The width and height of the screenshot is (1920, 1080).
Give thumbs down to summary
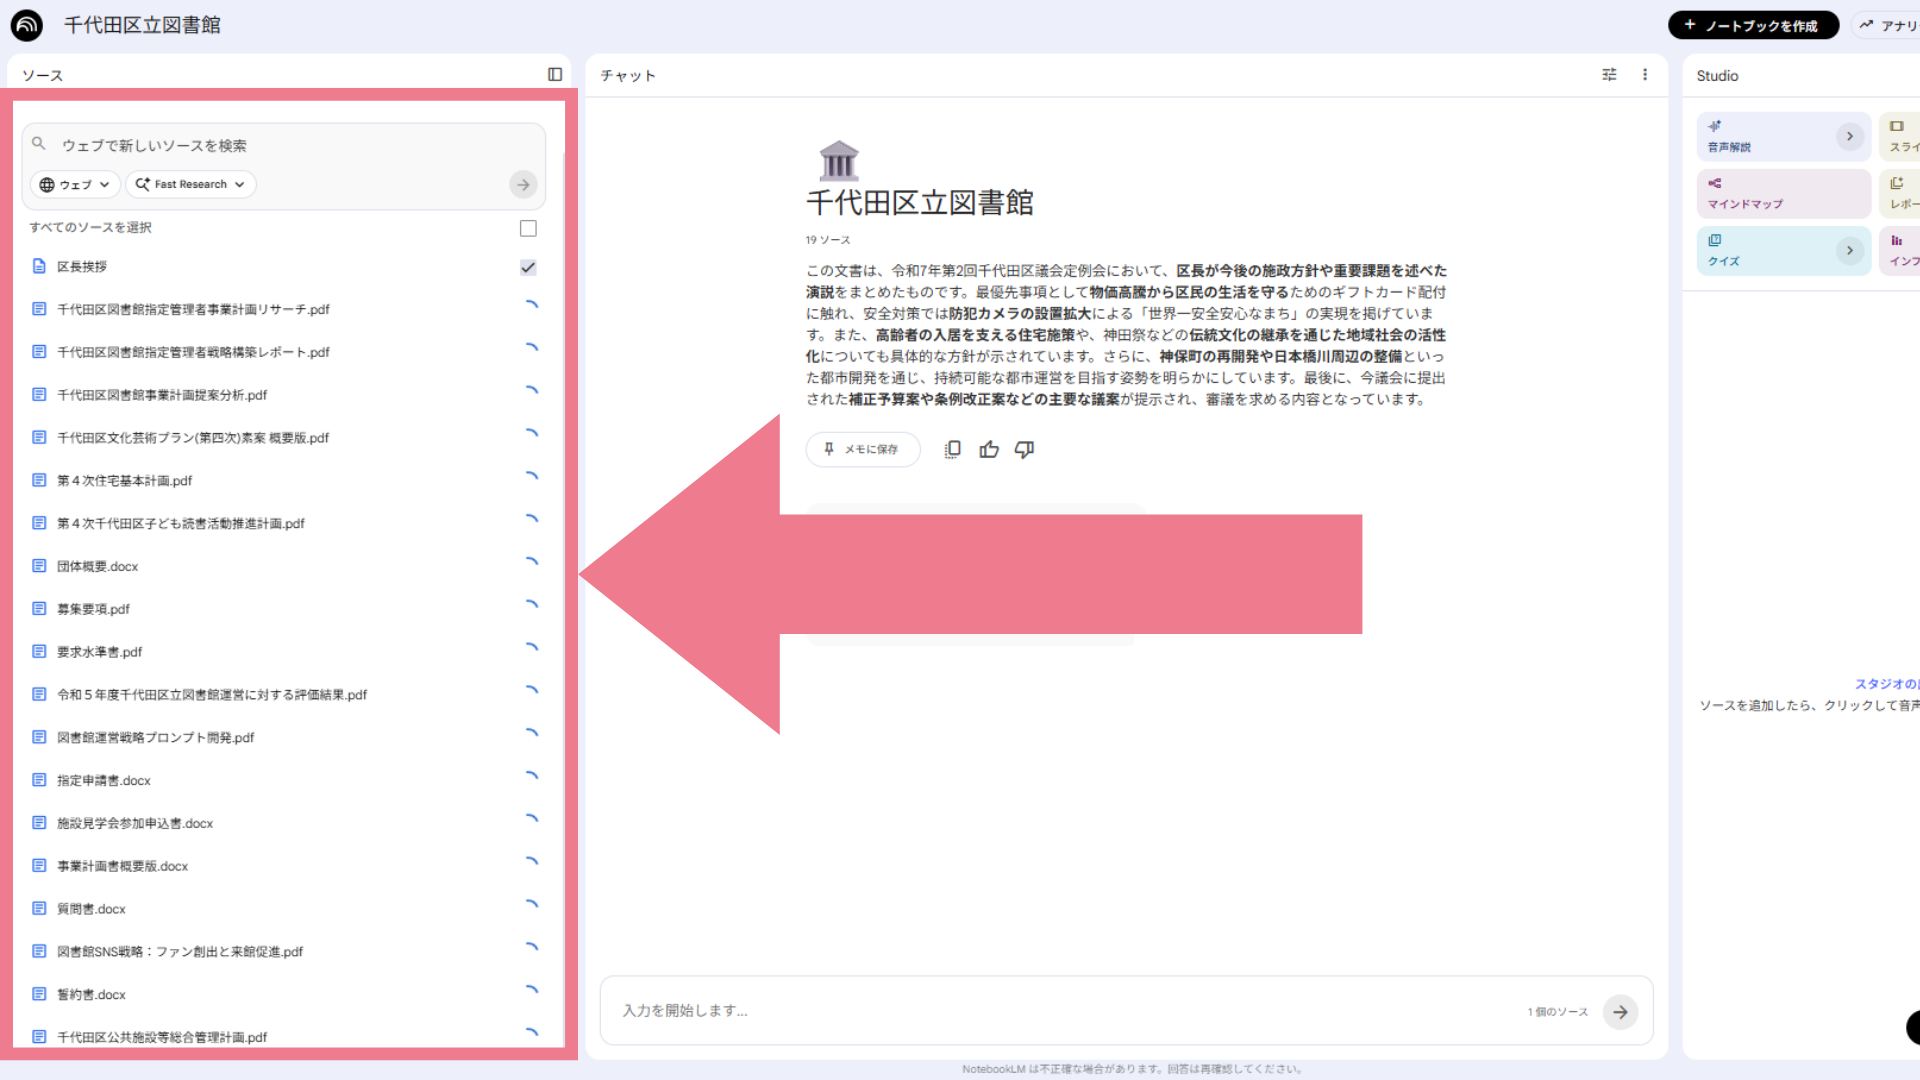point(1024,450)
